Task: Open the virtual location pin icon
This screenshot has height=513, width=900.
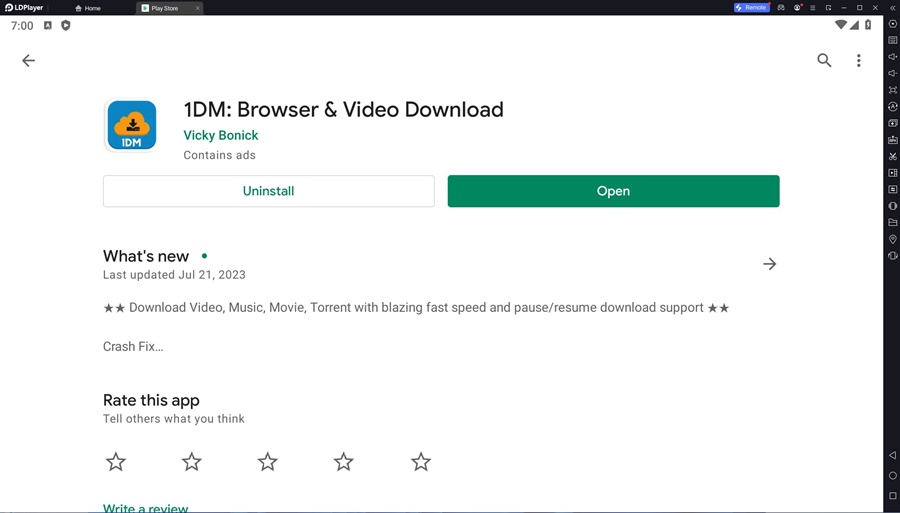Action: [x=893, y=239]
